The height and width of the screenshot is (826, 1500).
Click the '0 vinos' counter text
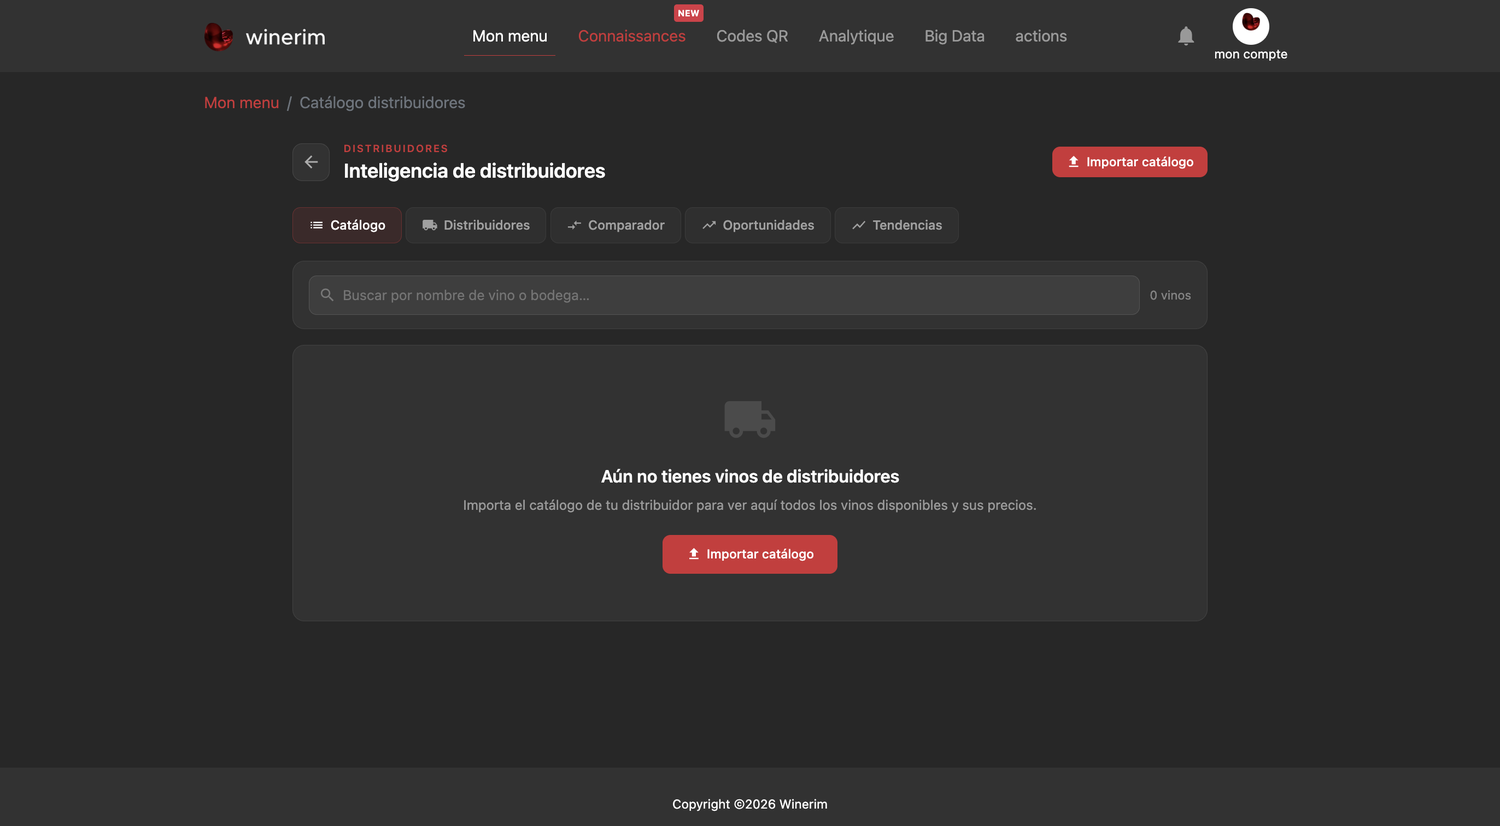pyautogui.click(x=1170, y=295)
